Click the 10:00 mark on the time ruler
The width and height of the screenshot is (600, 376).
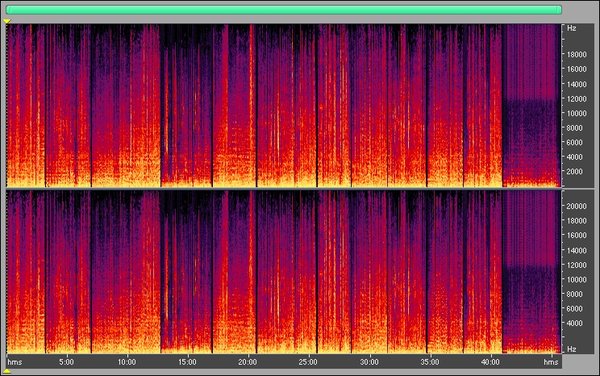tap(126, 362)
